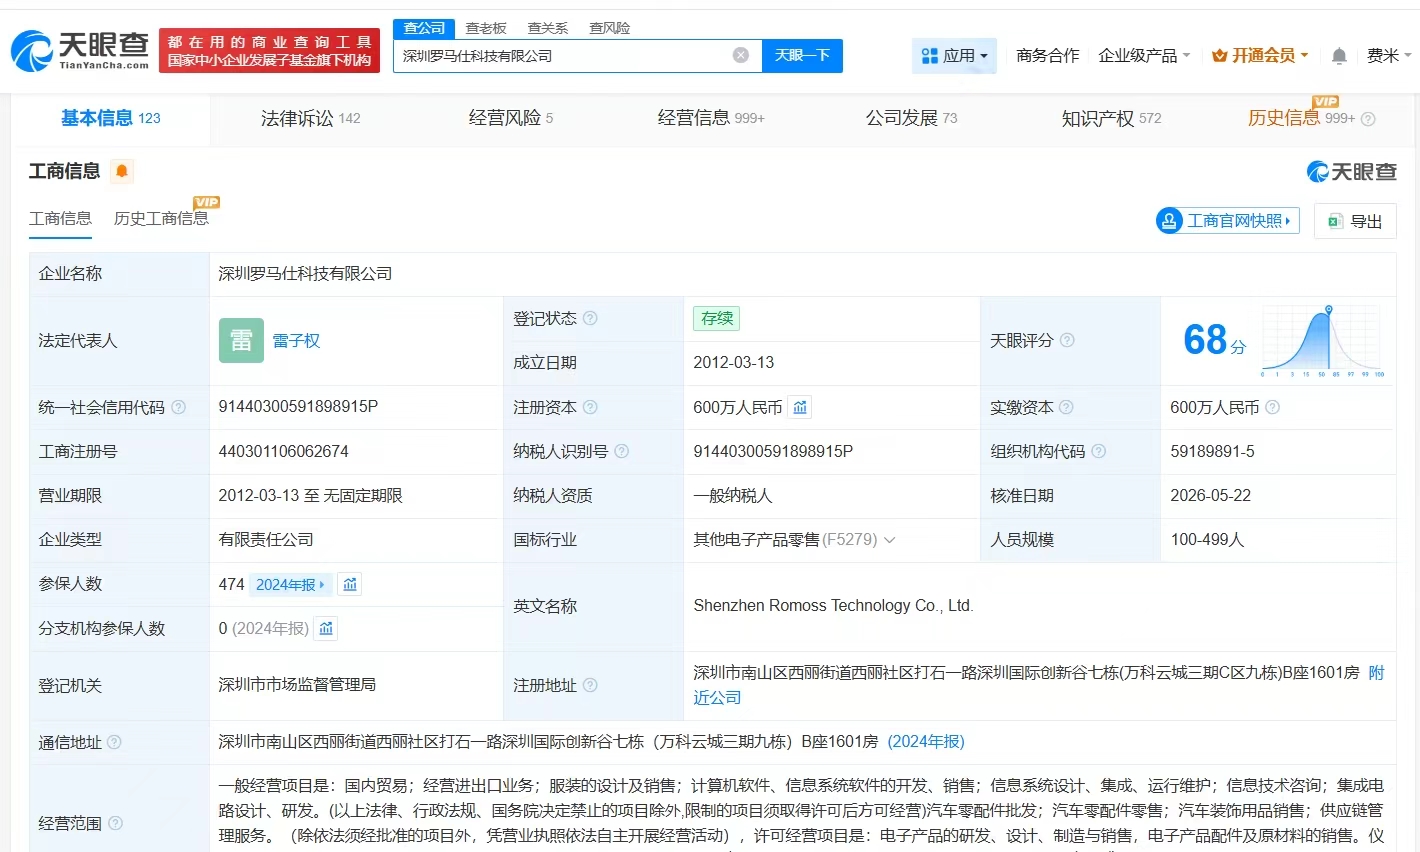Viewport: 1420px width, 852px height.
Task: Click the company name search input field
Action: pos(563,56)
